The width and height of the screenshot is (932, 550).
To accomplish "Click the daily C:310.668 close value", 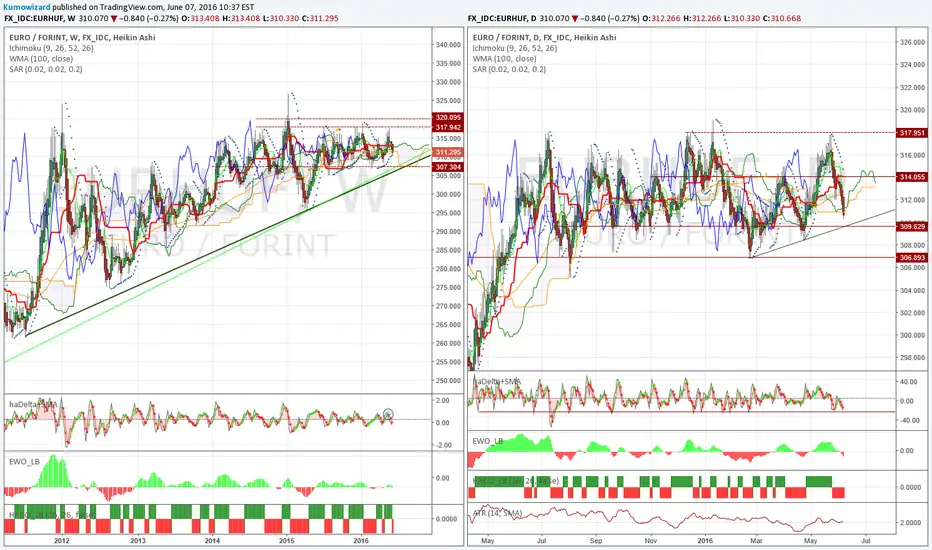I will click(x=782, y=18).
